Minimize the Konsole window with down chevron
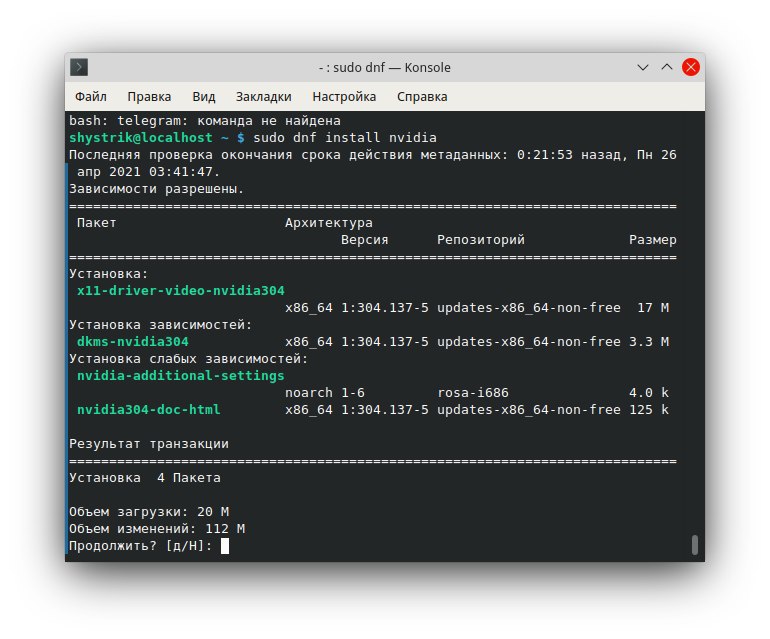The width and height of the screenshot is (770, 639). [643, 67]
